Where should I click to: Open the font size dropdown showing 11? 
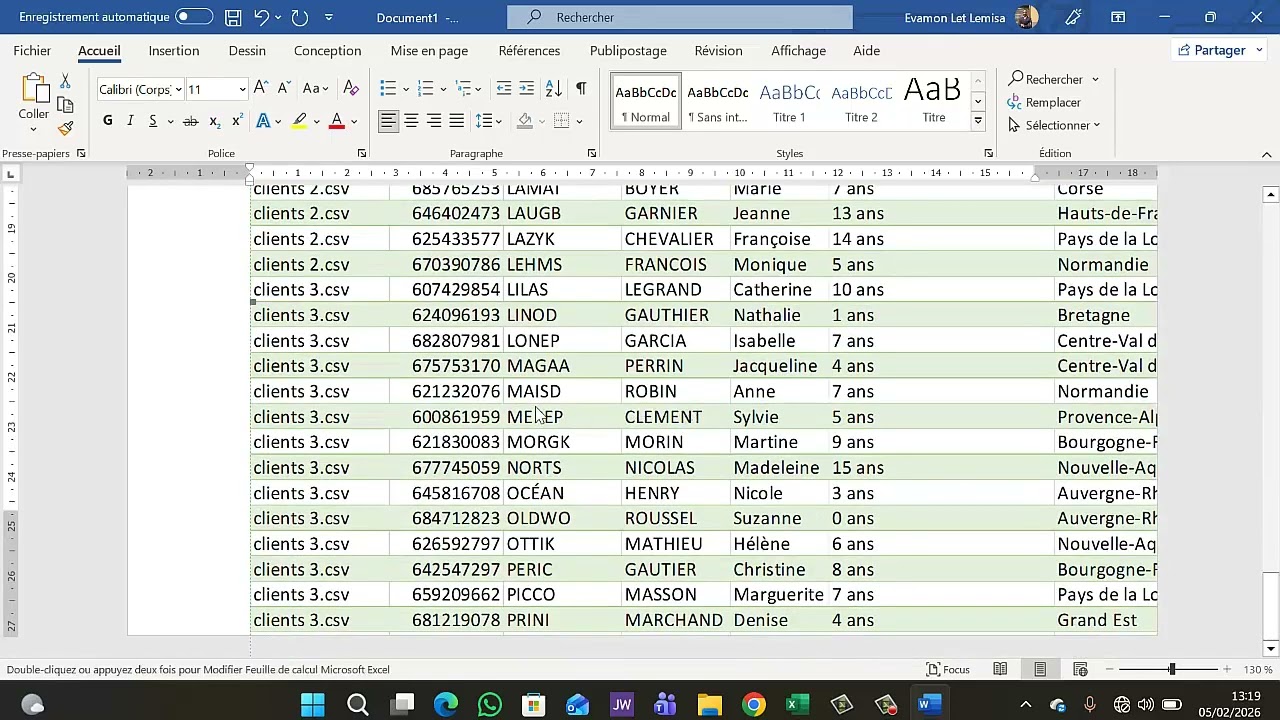pos(242,90)
